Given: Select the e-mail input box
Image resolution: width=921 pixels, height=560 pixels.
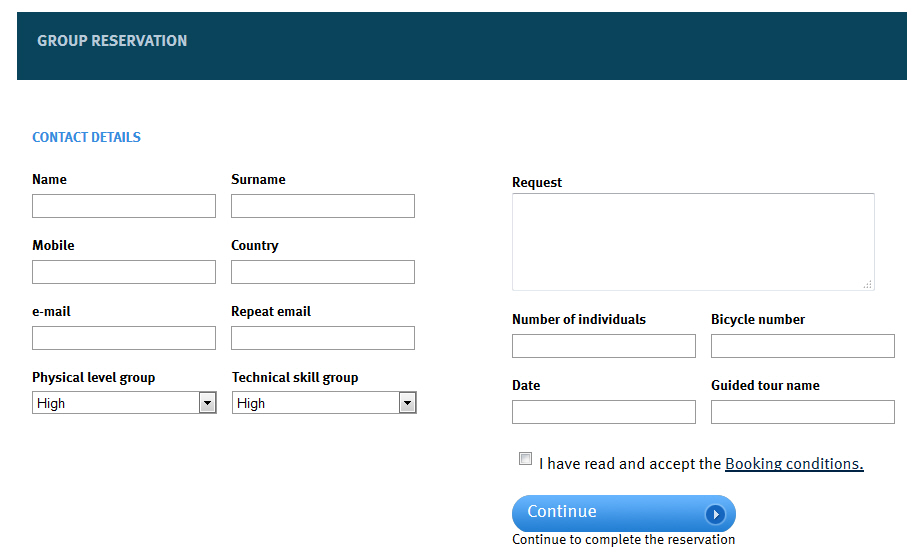Looking at the screenshot, I should [x=124, y=338].
